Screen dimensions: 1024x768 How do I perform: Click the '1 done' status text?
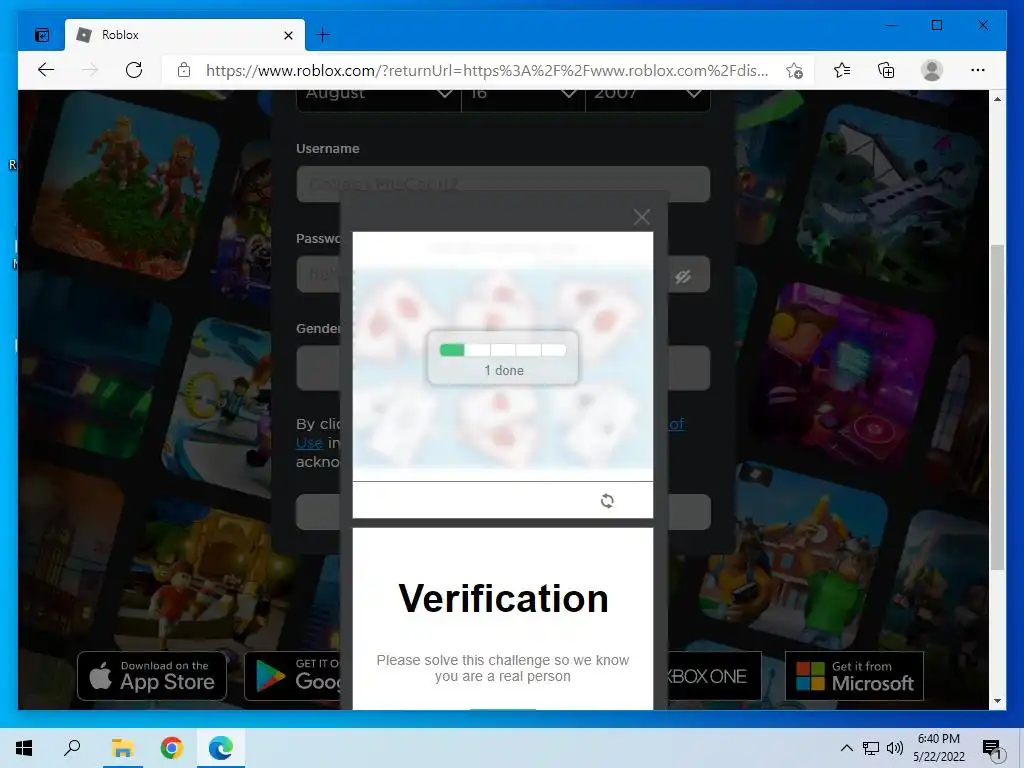click(504, 370)
